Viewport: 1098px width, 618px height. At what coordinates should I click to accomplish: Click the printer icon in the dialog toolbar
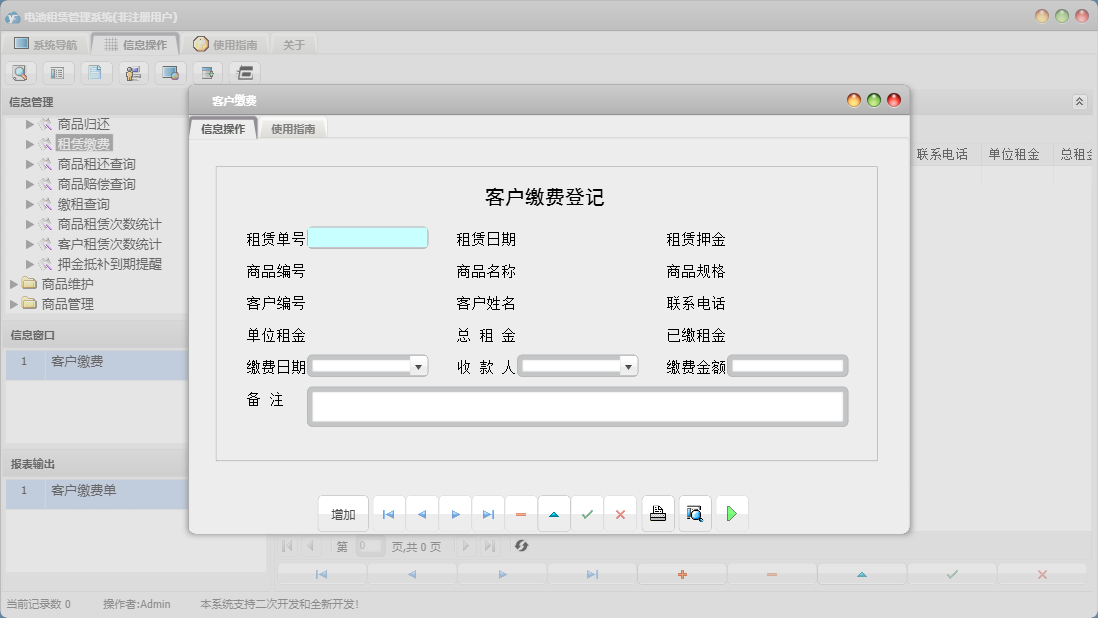point(658,514)
